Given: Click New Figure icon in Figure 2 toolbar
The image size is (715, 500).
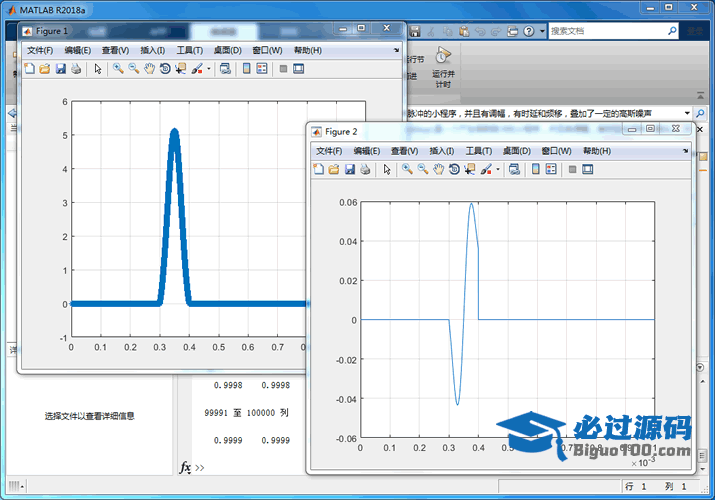Looking at the screenshot, I should tap(319, 170).
